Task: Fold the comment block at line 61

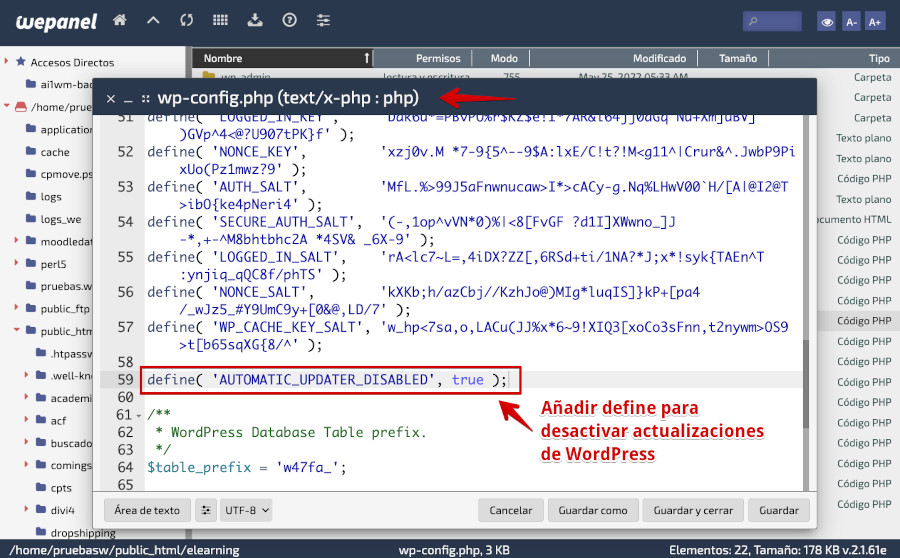Action: click(x=139, y=414)
